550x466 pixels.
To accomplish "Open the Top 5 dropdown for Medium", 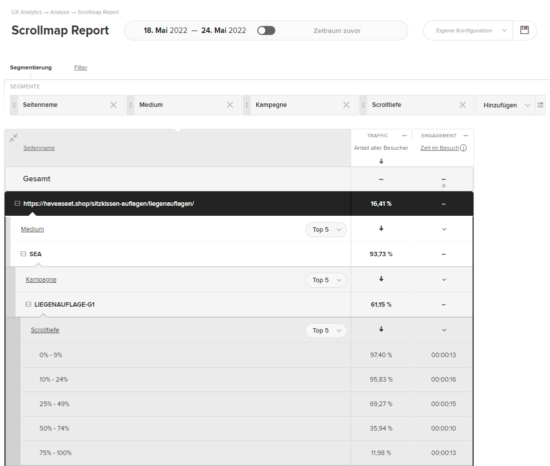I will pos(326,230).
